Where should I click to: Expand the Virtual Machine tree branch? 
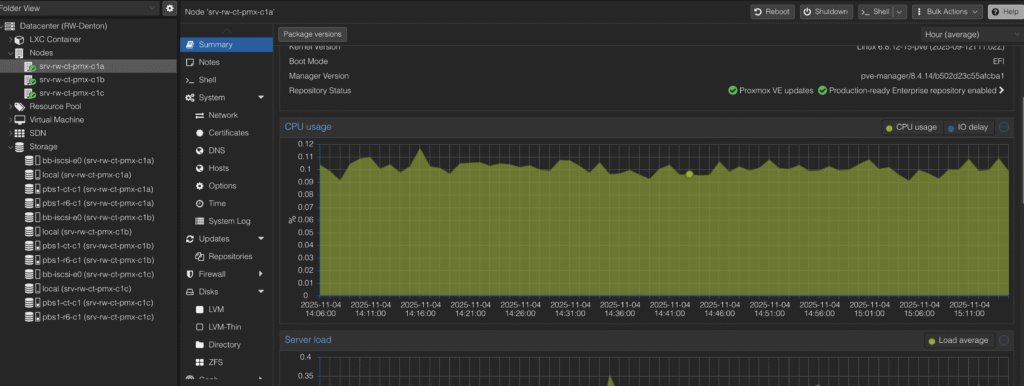10,120
